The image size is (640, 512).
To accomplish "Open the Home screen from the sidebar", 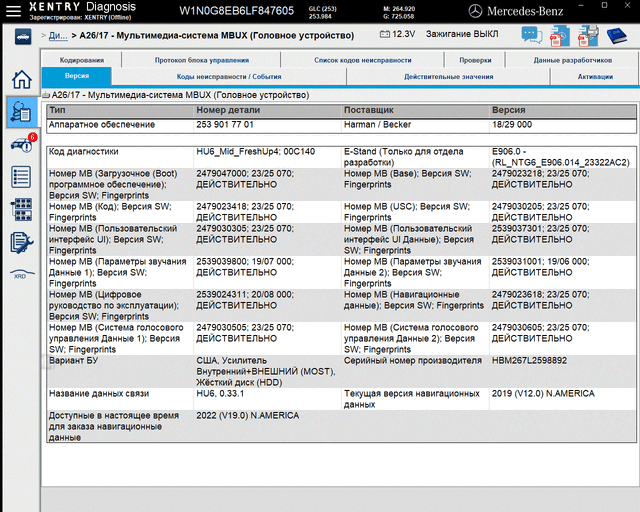I will click(20, 81).
